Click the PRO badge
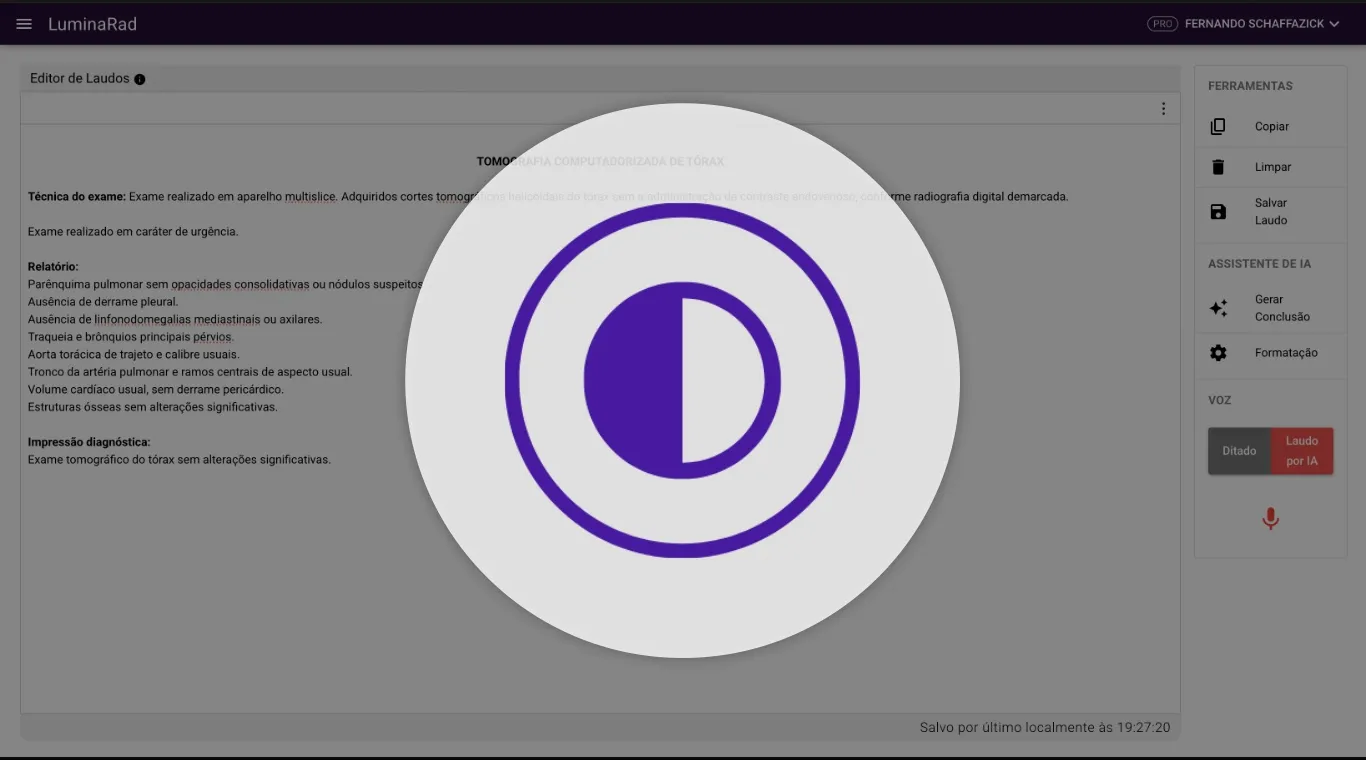Screen dimensions: 1366x760 coord(1162,24)
